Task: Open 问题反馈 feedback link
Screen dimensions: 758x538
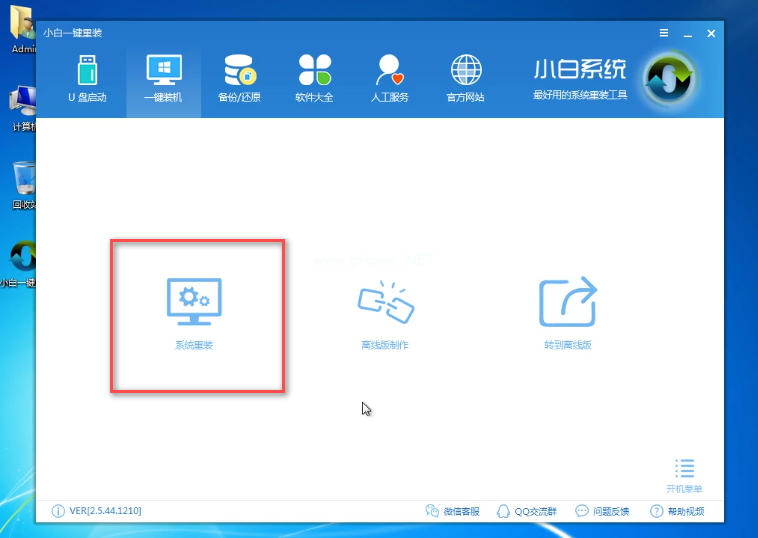Action: point(602,511)
